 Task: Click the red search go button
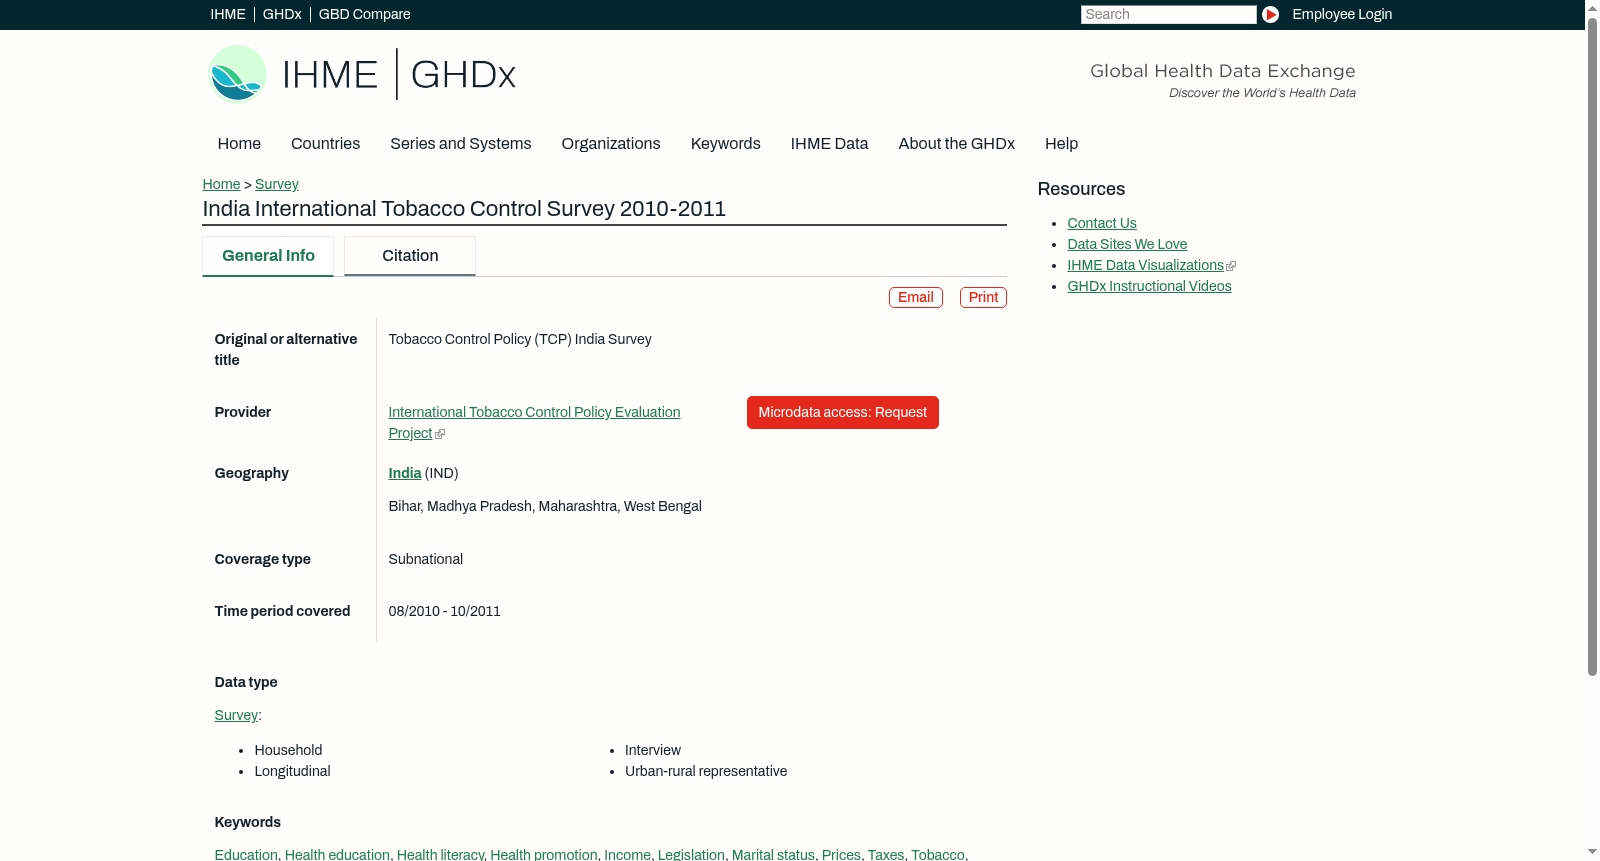pos(1270,14)
